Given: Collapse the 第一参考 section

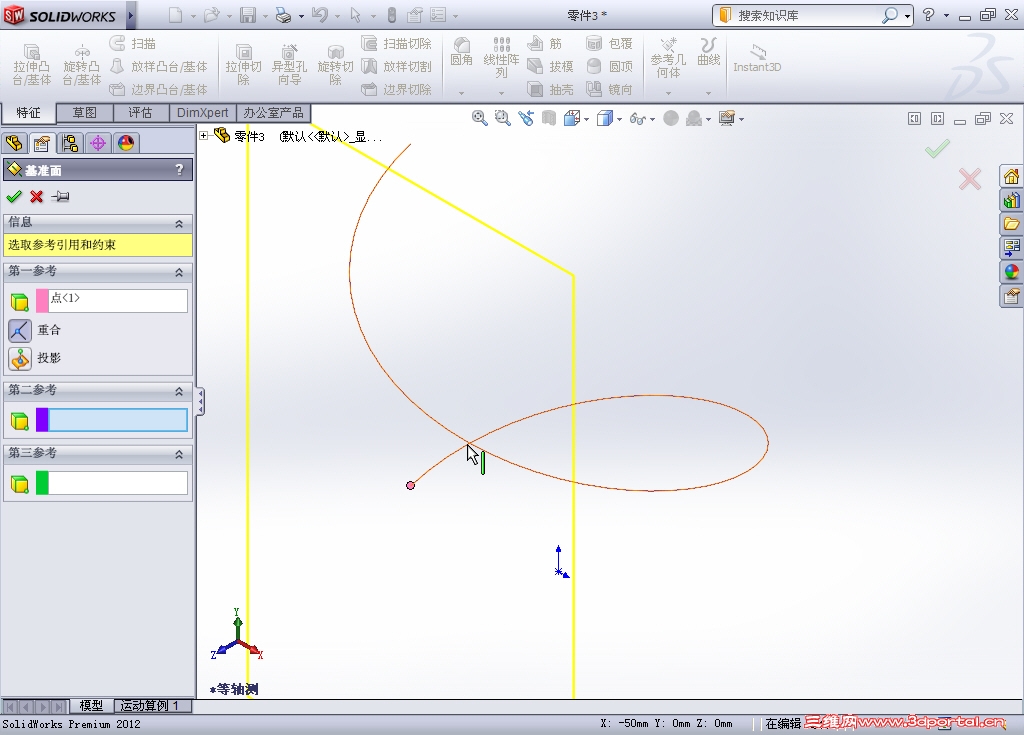Looking at the screenshot, I should (179, 272).
